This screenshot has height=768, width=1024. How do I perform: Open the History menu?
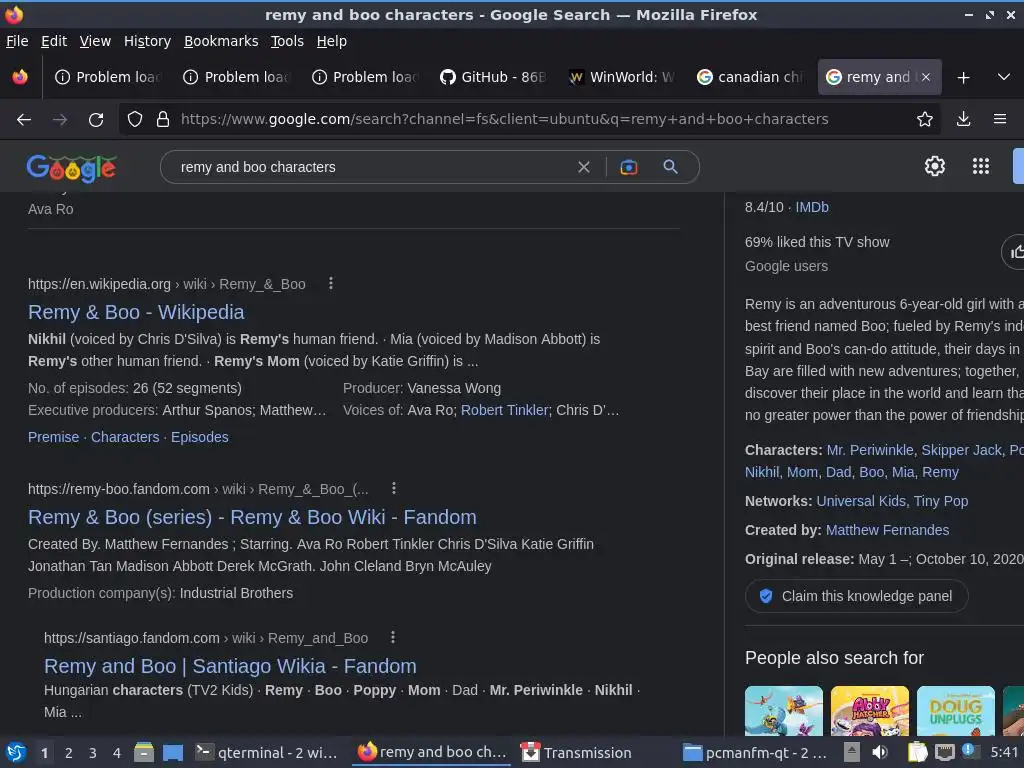tap(148, 41)
